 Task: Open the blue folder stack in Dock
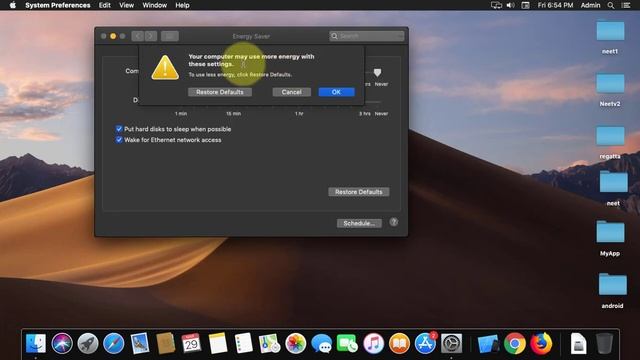[x=488, y=343]
